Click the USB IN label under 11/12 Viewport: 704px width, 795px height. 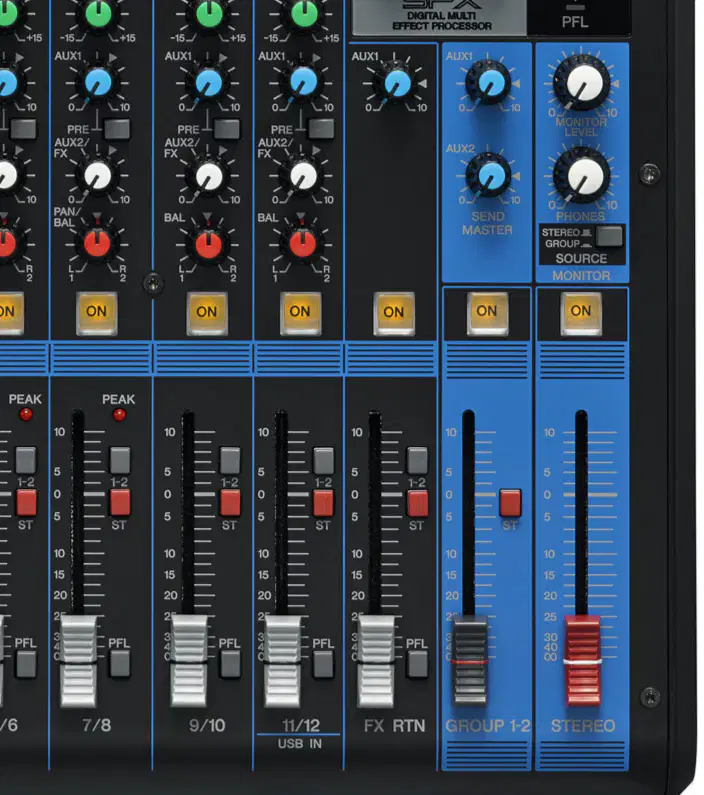300,744
